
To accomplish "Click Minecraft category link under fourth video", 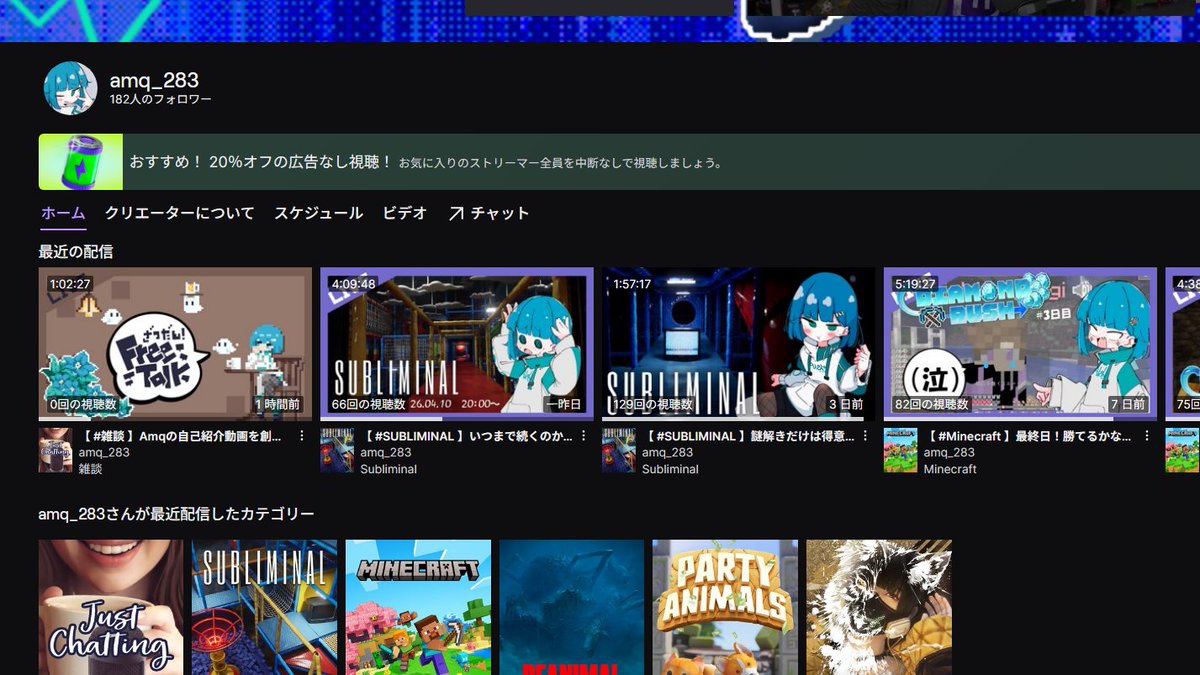I will click(950, 468).
